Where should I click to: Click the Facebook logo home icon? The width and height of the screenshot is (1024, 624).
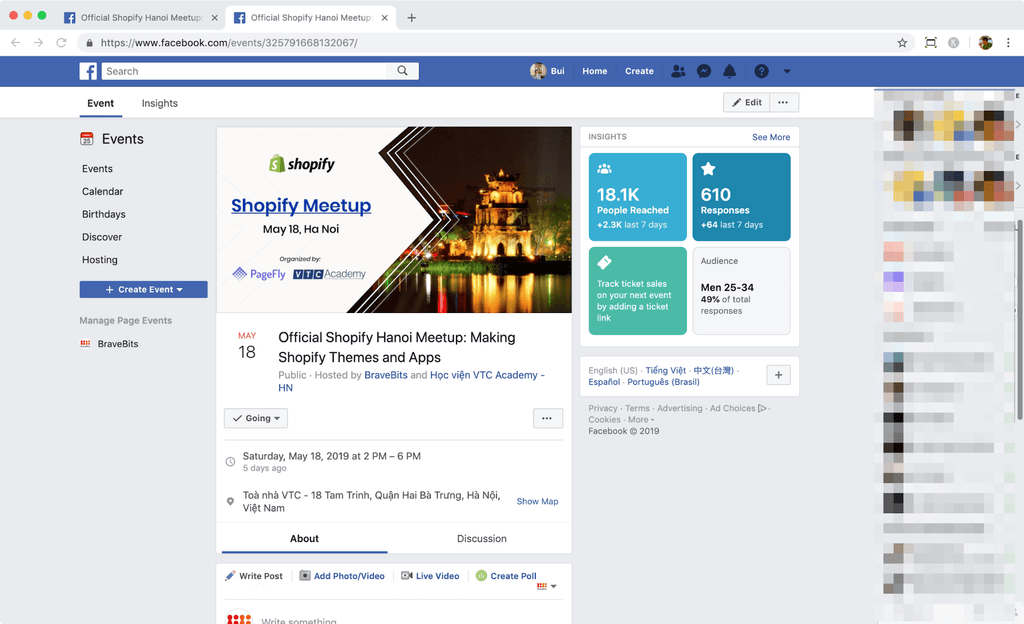point(88,71)
